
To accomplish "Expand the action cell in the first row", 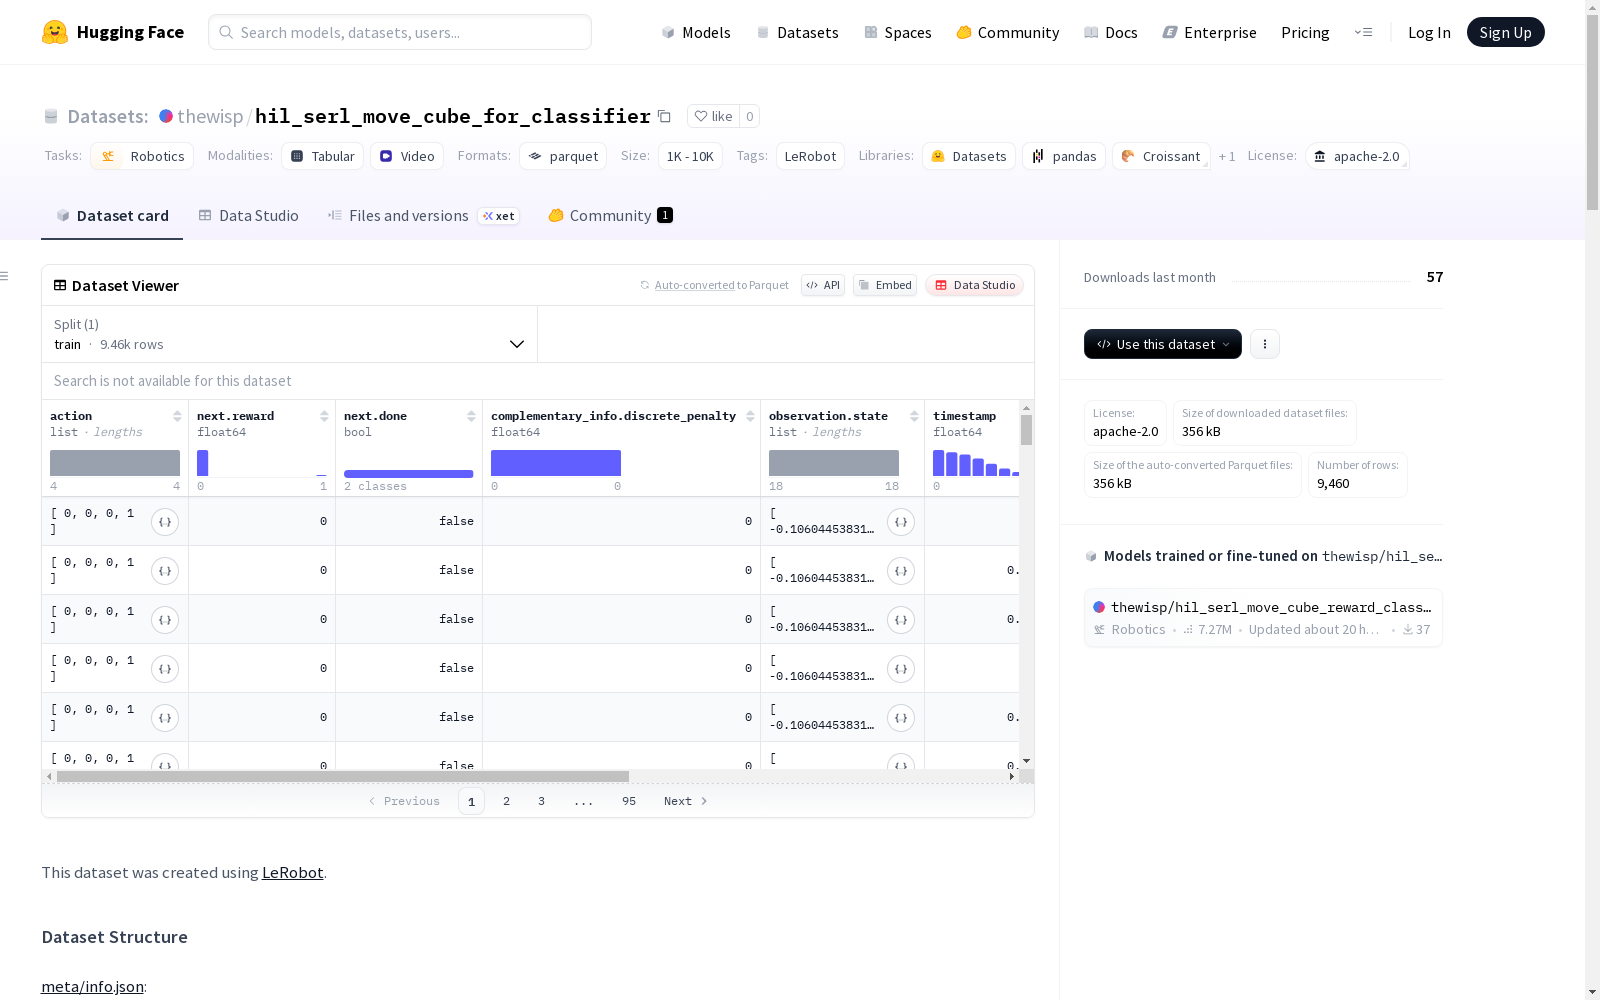I will tap(165, 522).
